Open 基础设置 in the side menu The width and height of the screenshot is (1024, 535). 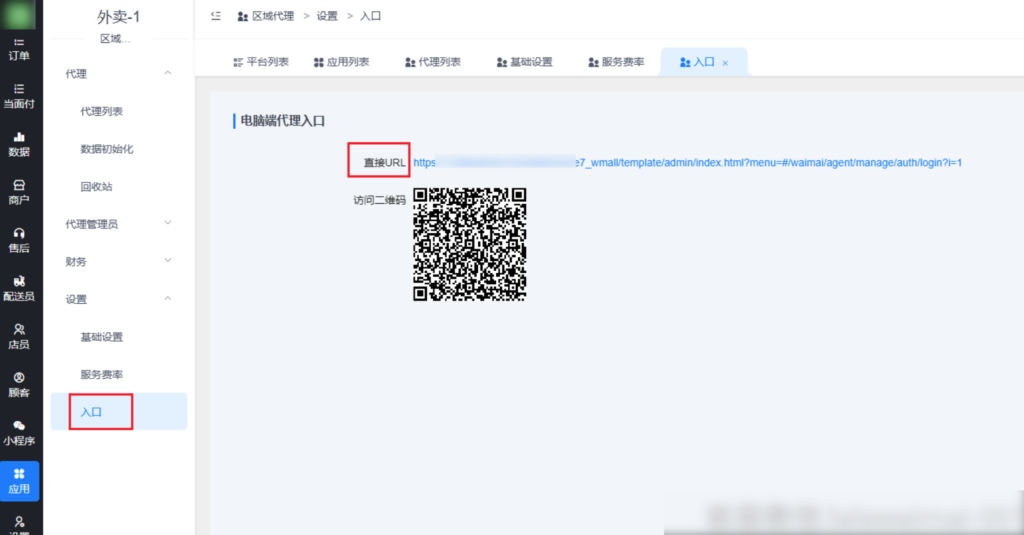click(x=101, y=337)
